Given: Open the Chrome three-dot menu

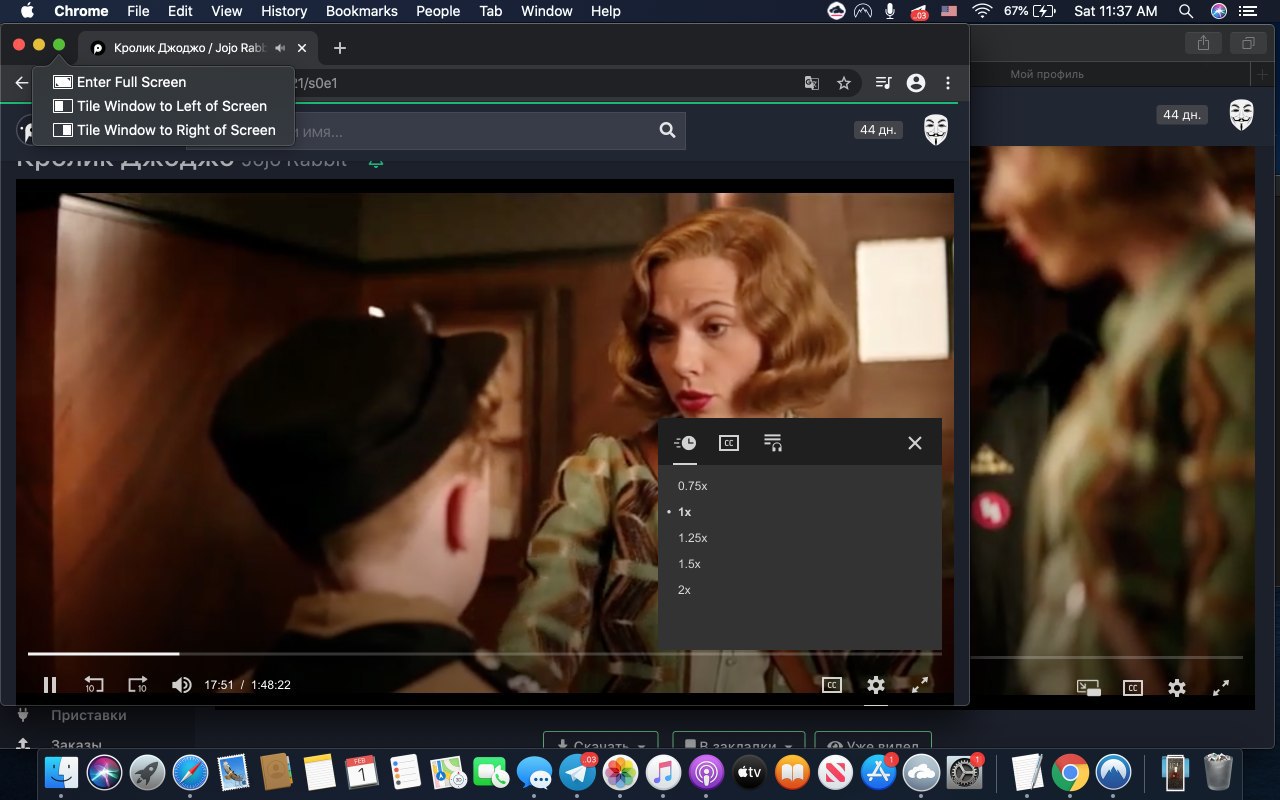Looking at the screenshot, I should click(x=948, y=83).
